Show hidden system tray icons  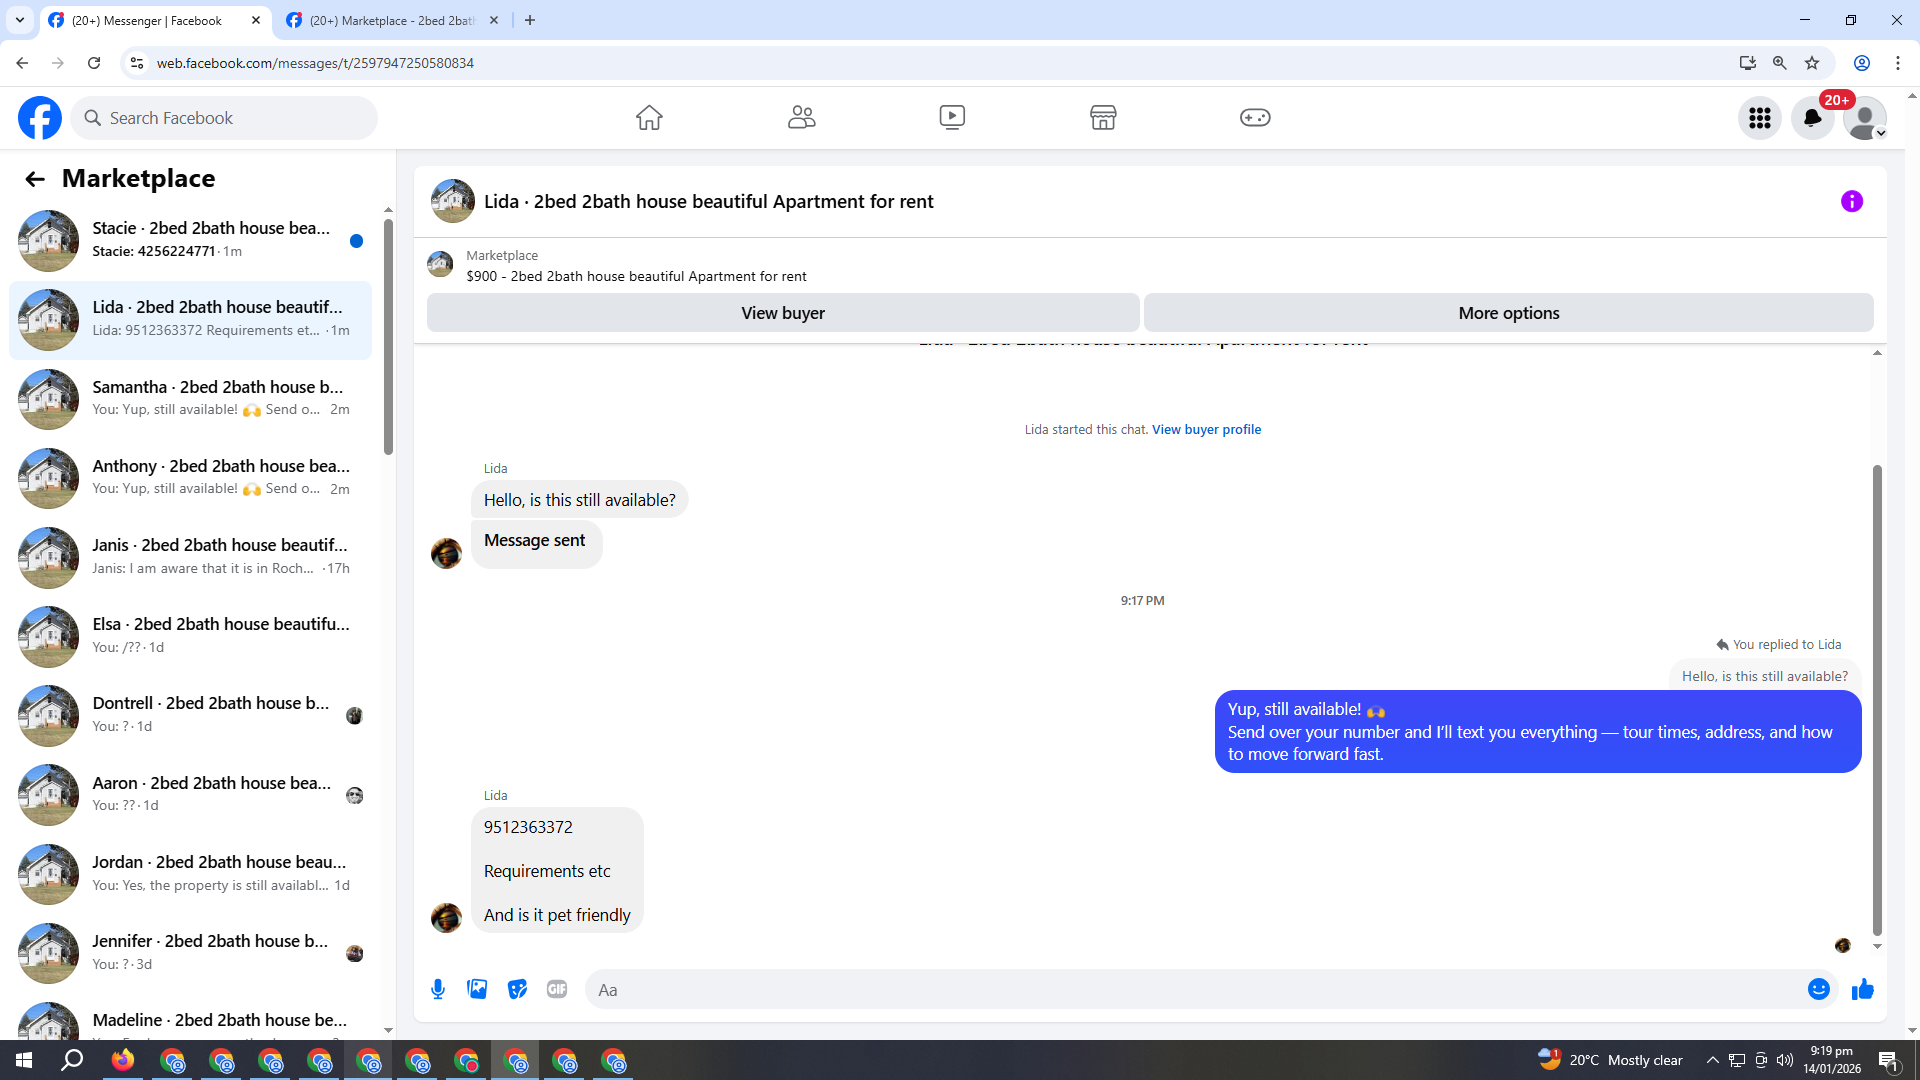click(x=1712, y=1060)
